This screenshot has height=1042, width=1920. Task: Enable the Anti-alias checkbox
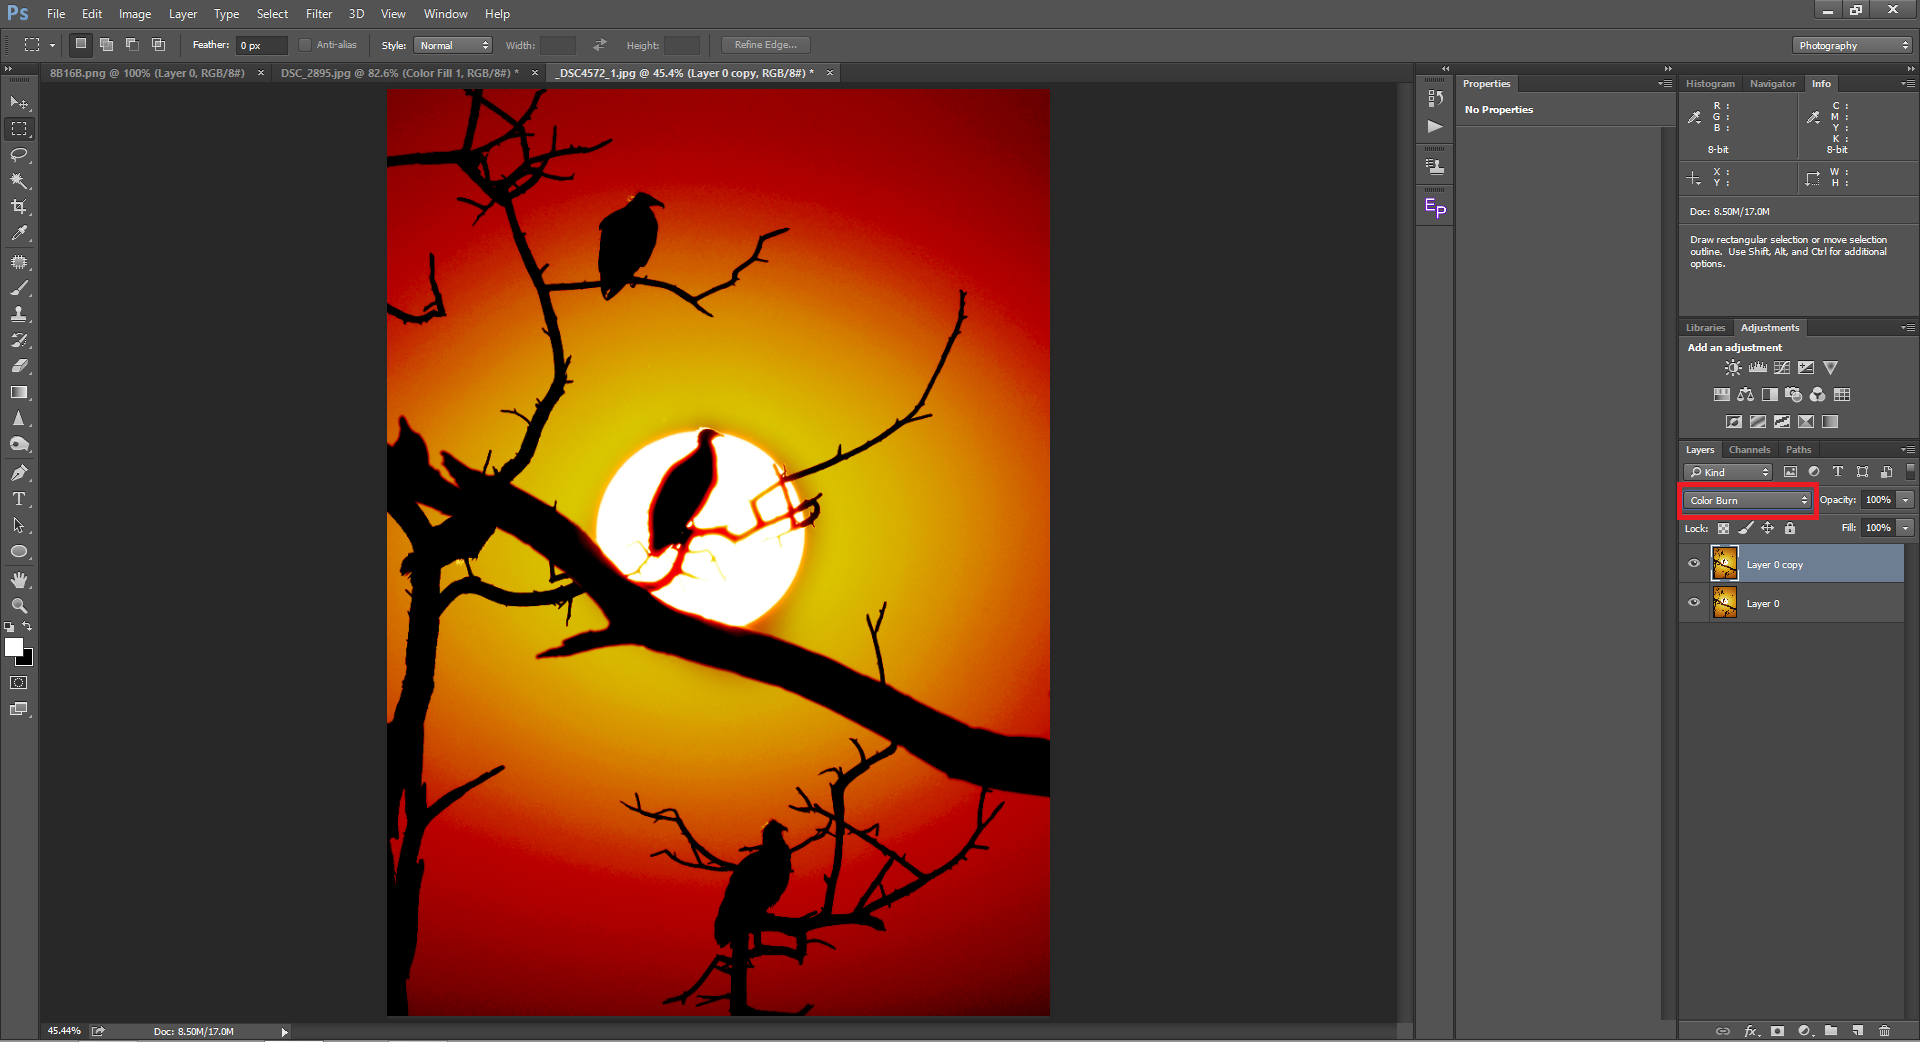point(306,45)
